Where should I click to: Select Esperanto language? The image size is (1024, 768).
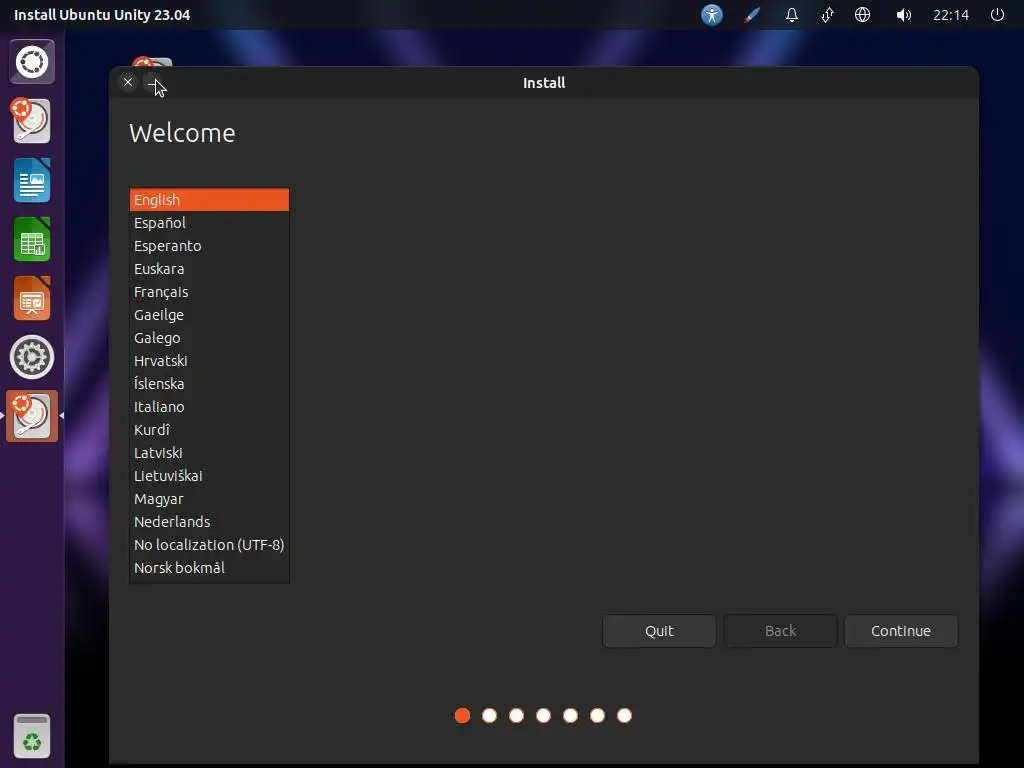pyautogui.click(x=209, y=246)
